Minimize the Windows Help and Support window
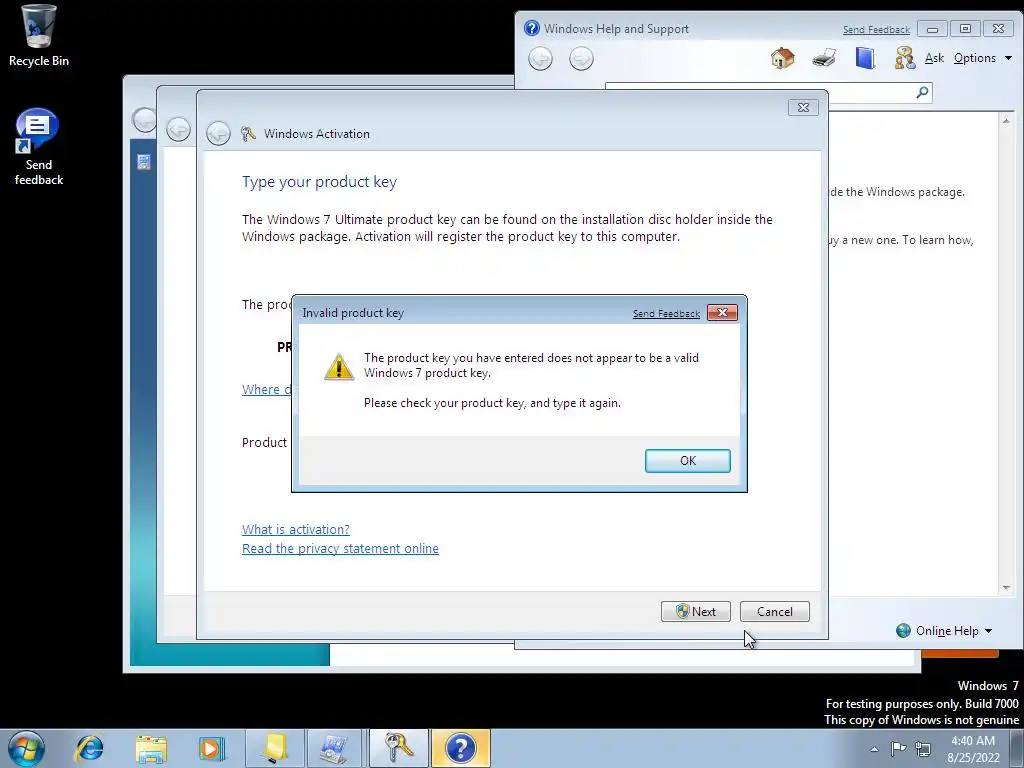 click(932, 29)
